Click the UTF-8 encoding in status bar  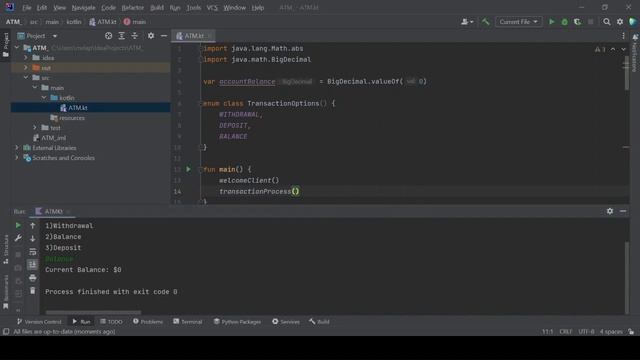pos(586,332)
